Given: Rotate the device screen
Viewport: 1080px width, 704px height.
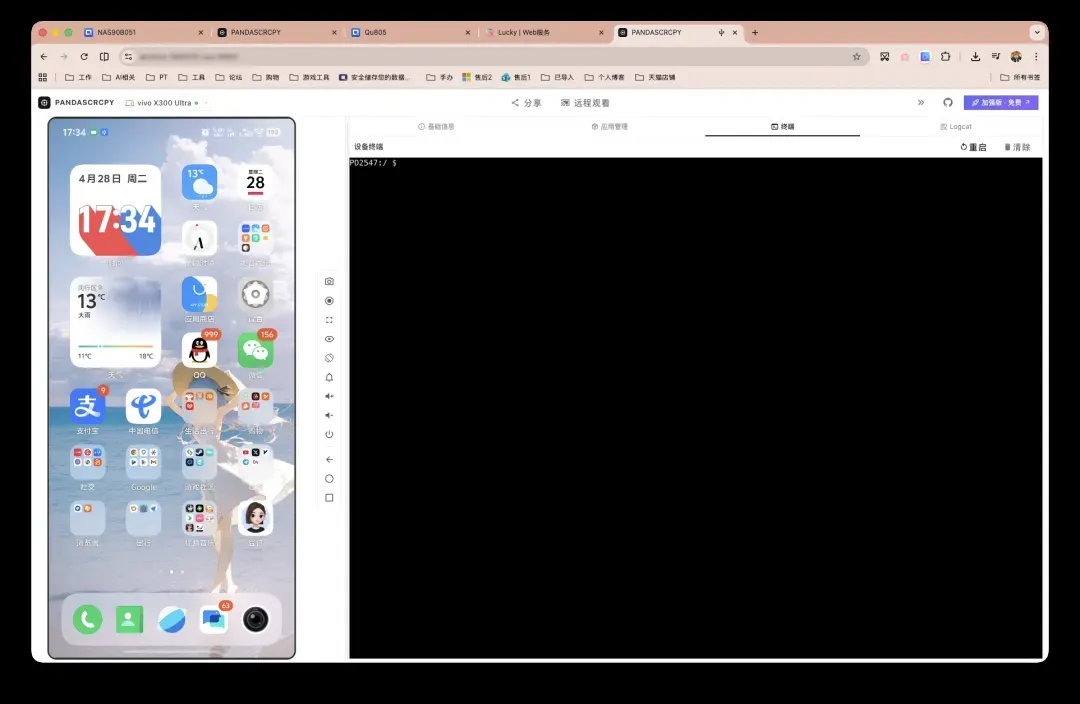Looking at the screenshot, I should pos(329,358).
